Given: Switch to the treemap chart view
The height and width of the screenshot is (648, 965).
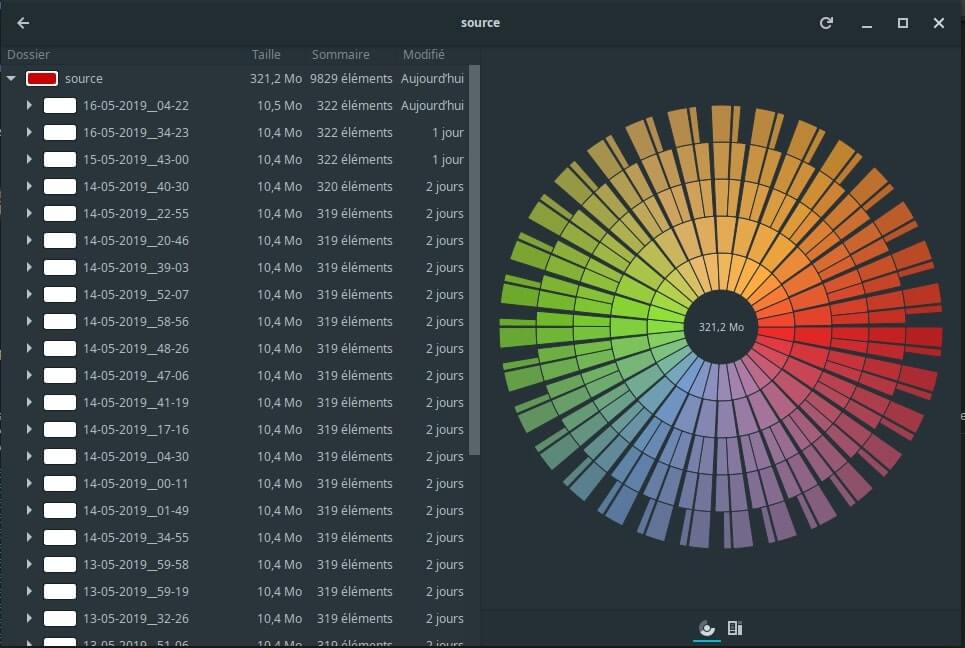Looking at the screenshot, I should pyautogui.click(x=735, y=628).
